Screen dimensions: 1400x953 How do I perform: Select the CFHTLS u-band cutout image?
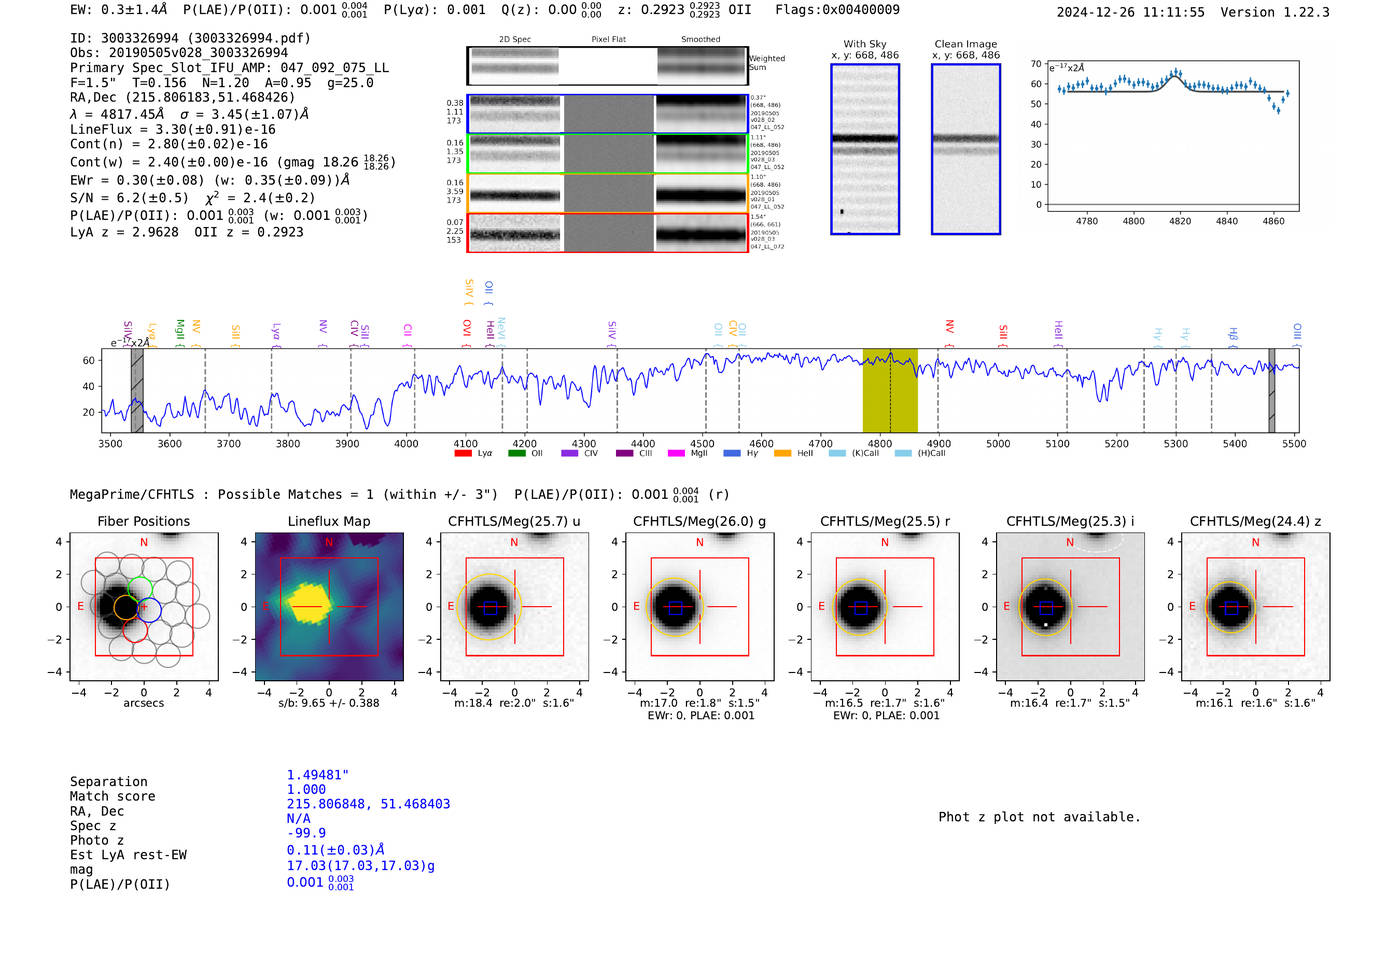[x=515, y=606]
